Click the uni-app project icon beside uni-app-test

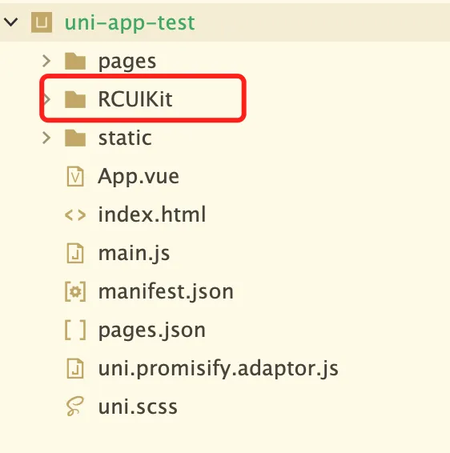click(41, 22)
